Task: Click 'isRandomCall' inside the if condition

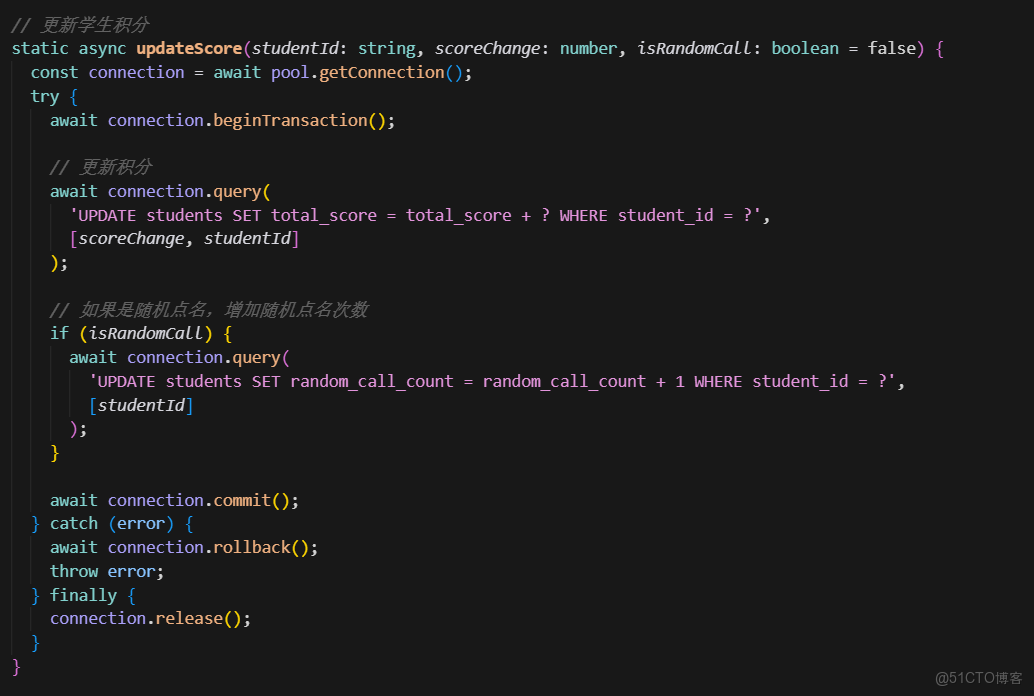Action: (x=146, y=334)
